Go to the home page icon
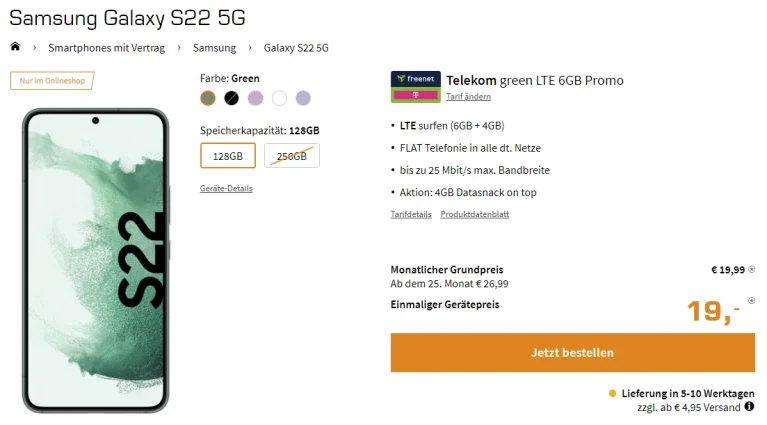 pos(15,47)
